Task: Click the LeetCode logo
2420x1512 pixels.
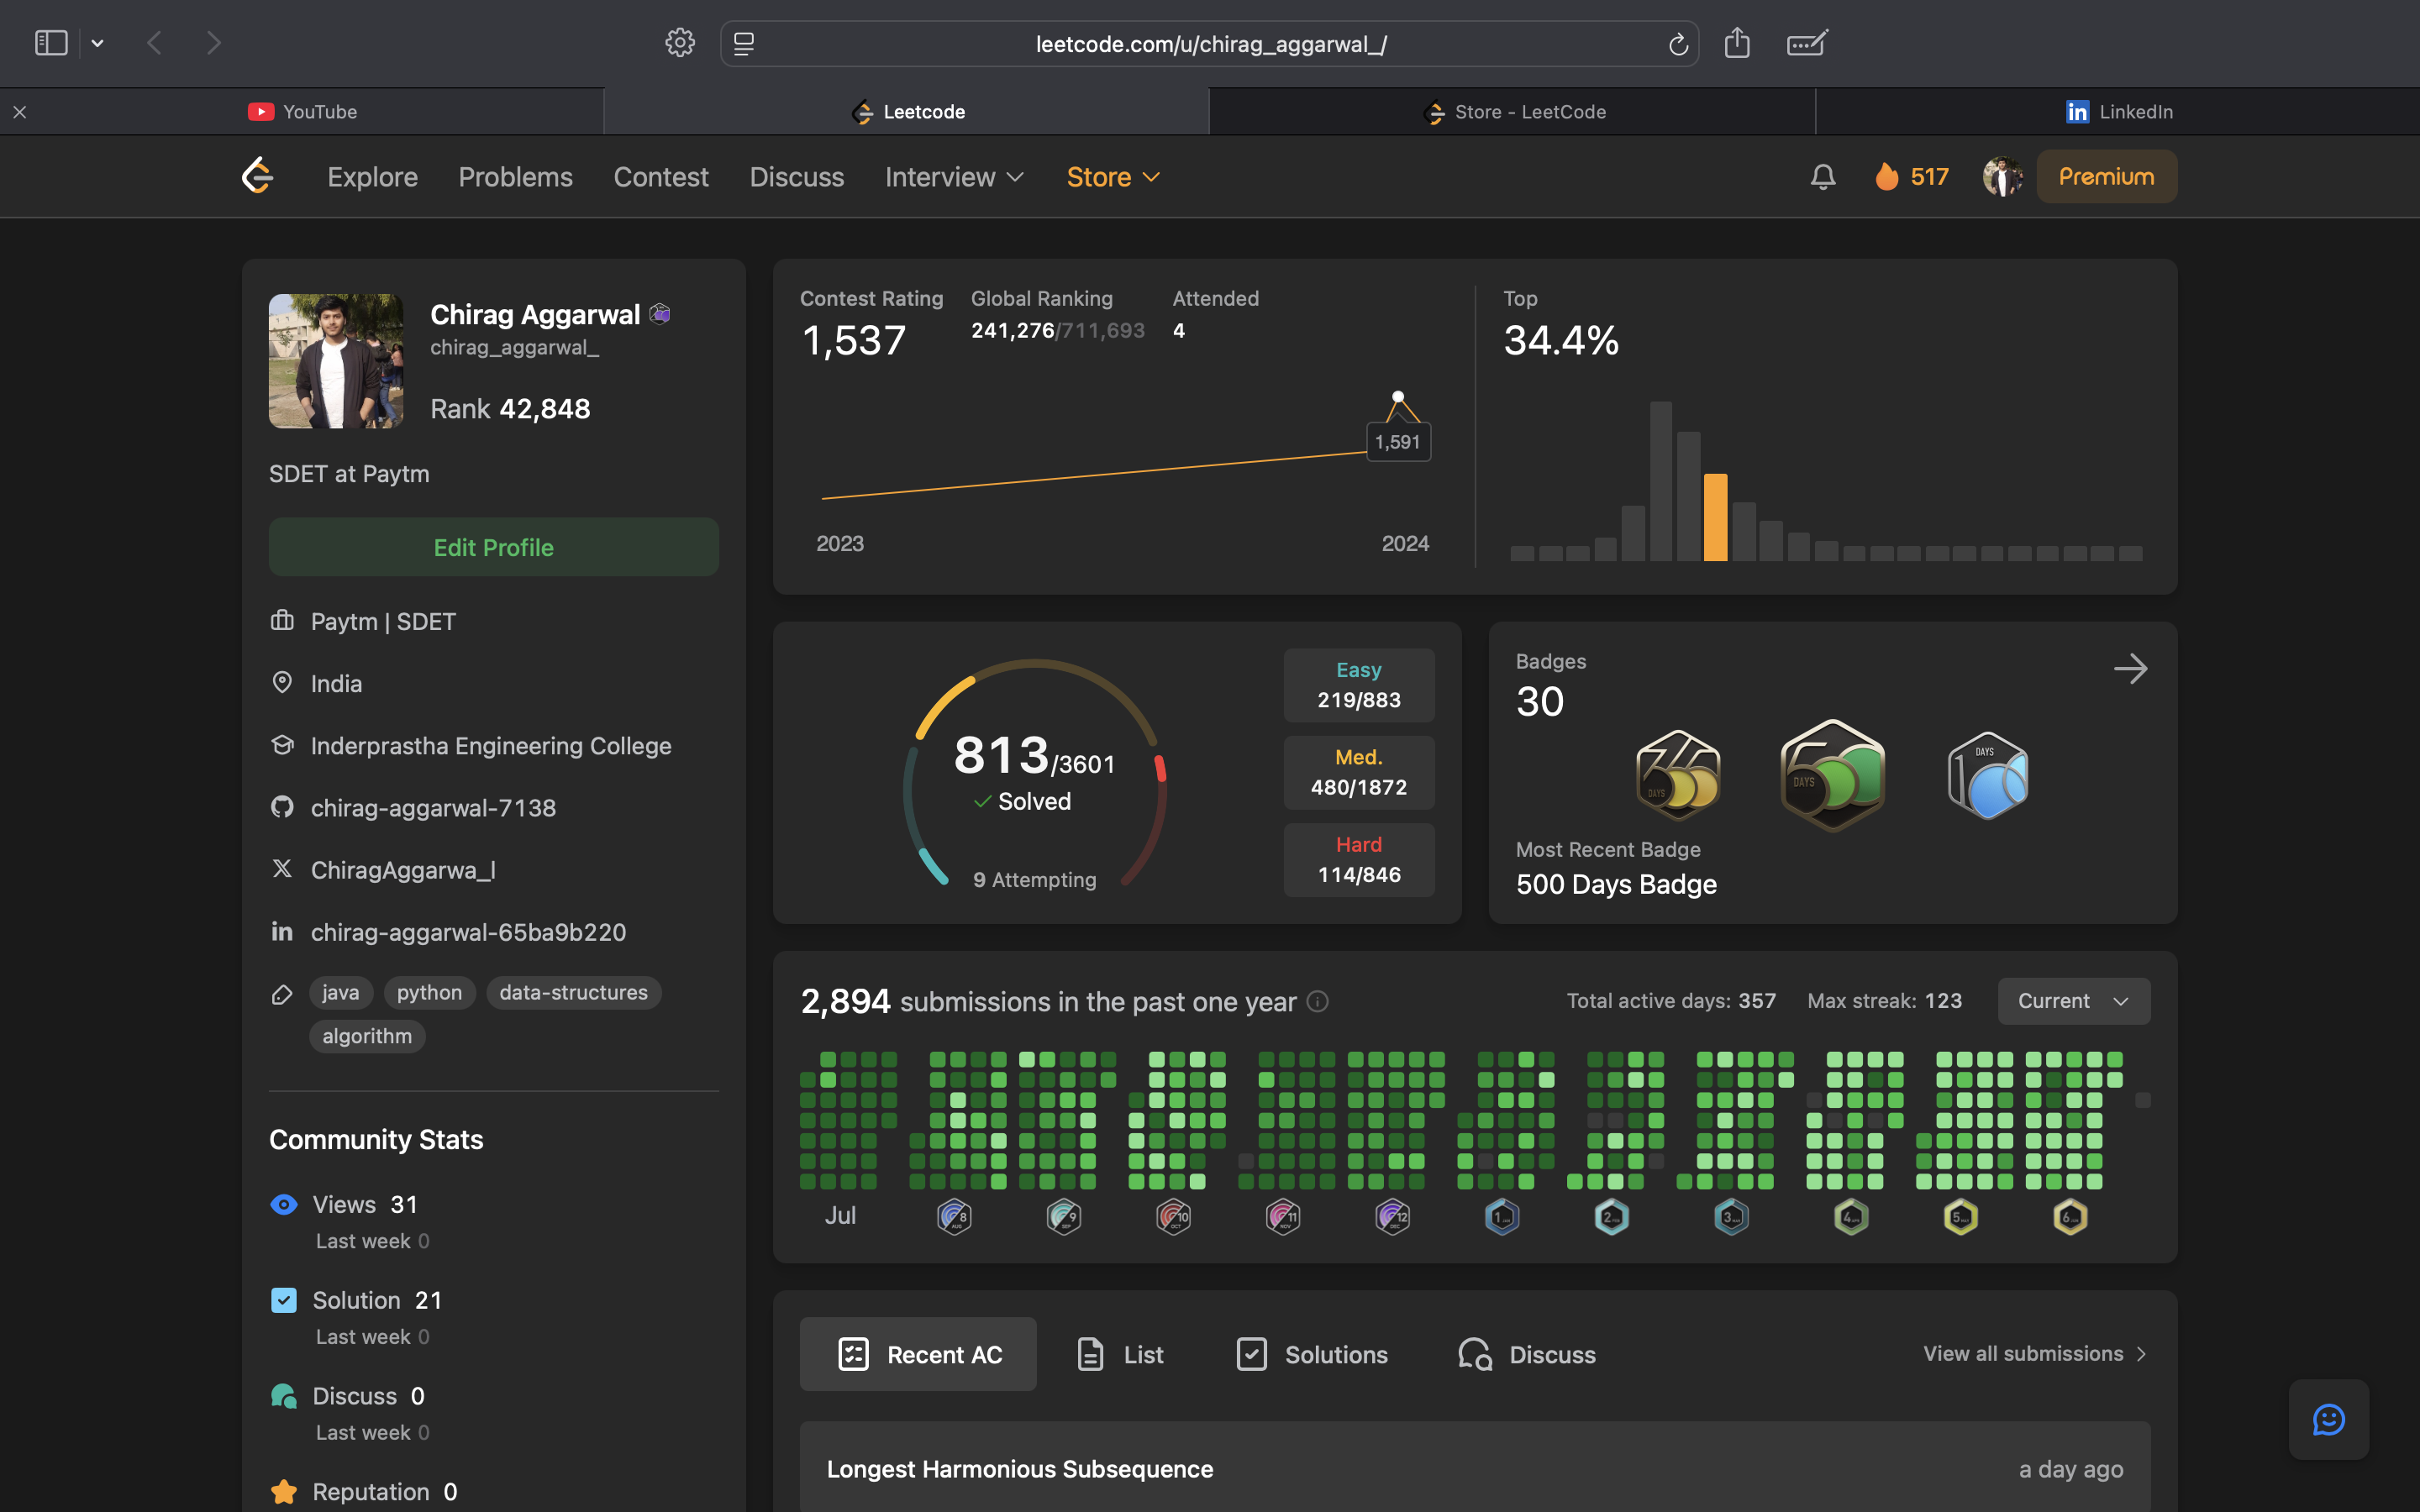Action: (x=256, y=176)
